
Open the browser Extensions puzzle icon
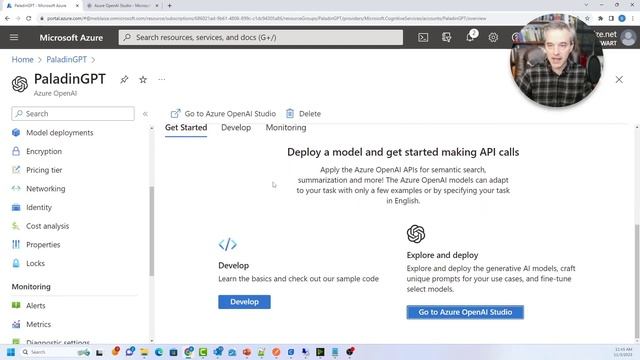coord(600,18)
